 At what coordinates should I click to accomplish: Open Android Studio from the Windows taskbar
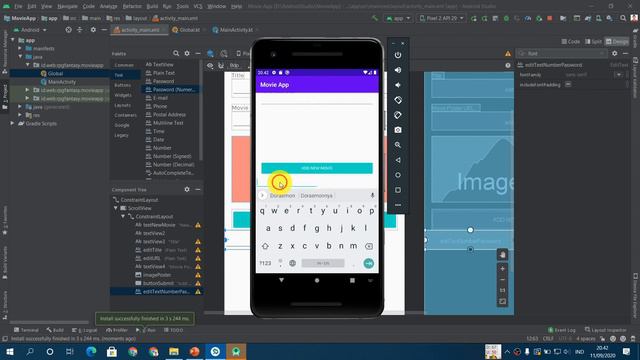236,351
